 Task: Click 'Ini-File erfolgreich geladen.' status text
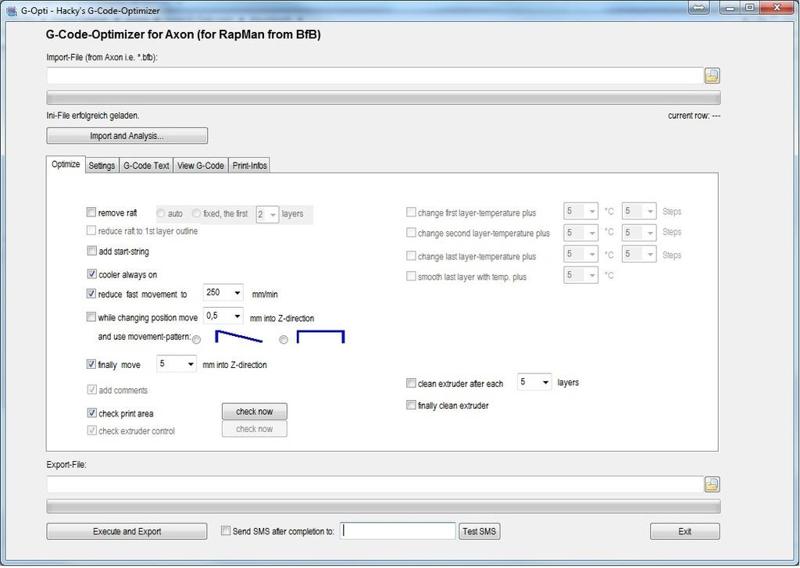click(93, 116)
